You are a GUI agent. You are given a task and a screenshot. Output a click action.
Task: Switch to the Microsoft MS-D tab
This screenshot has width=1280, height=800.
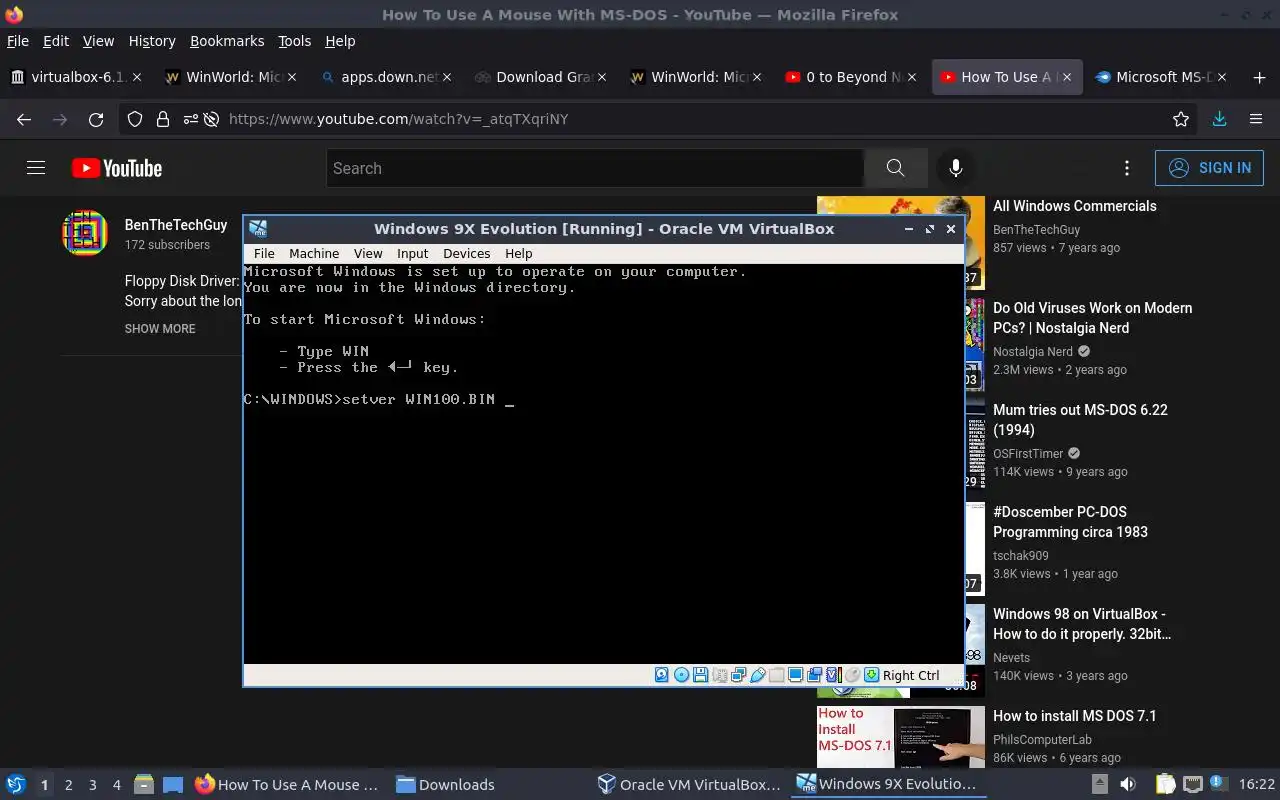(1160, 77)
